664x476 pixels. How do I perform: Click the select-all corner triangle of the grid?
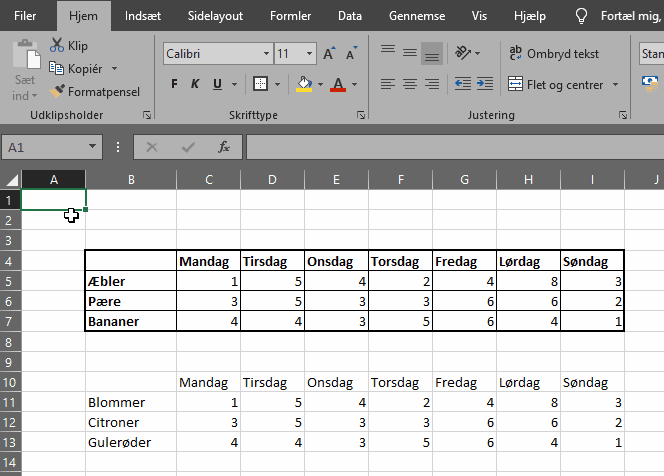click(x=11, y=180)
